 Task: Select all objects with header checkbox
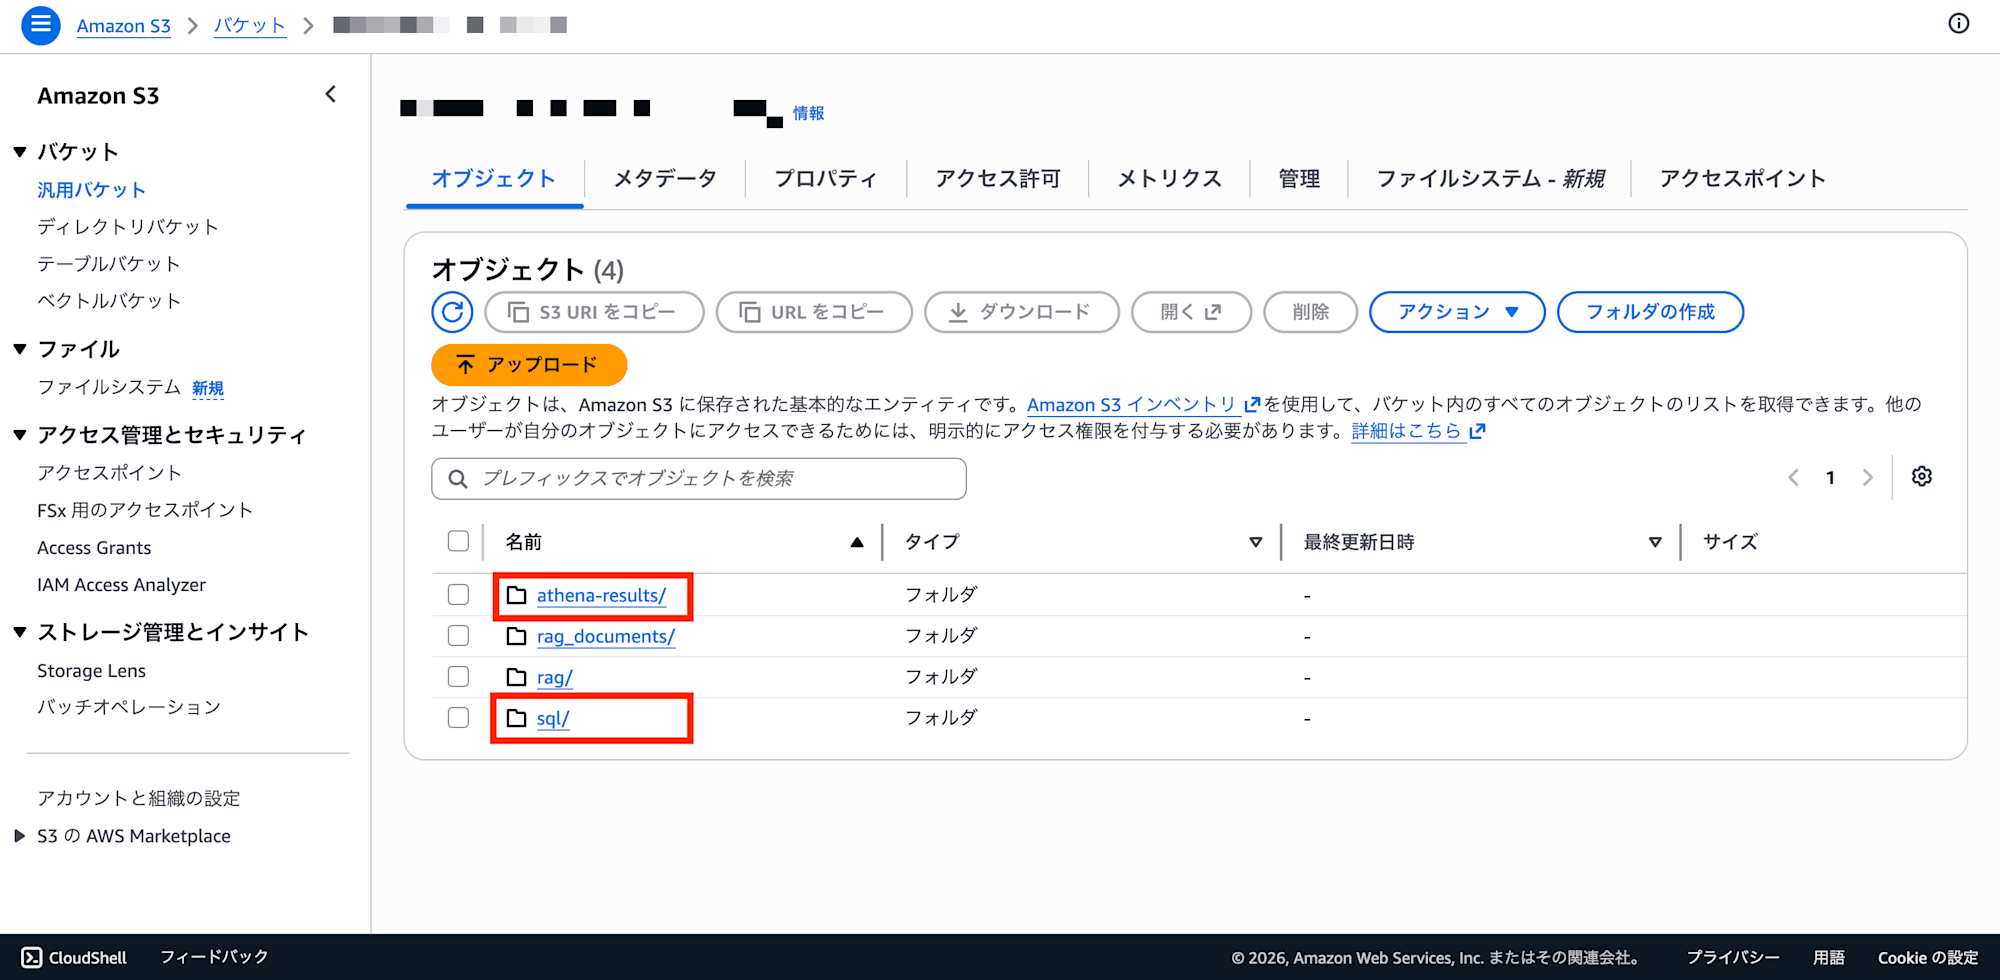coord(458,541)
